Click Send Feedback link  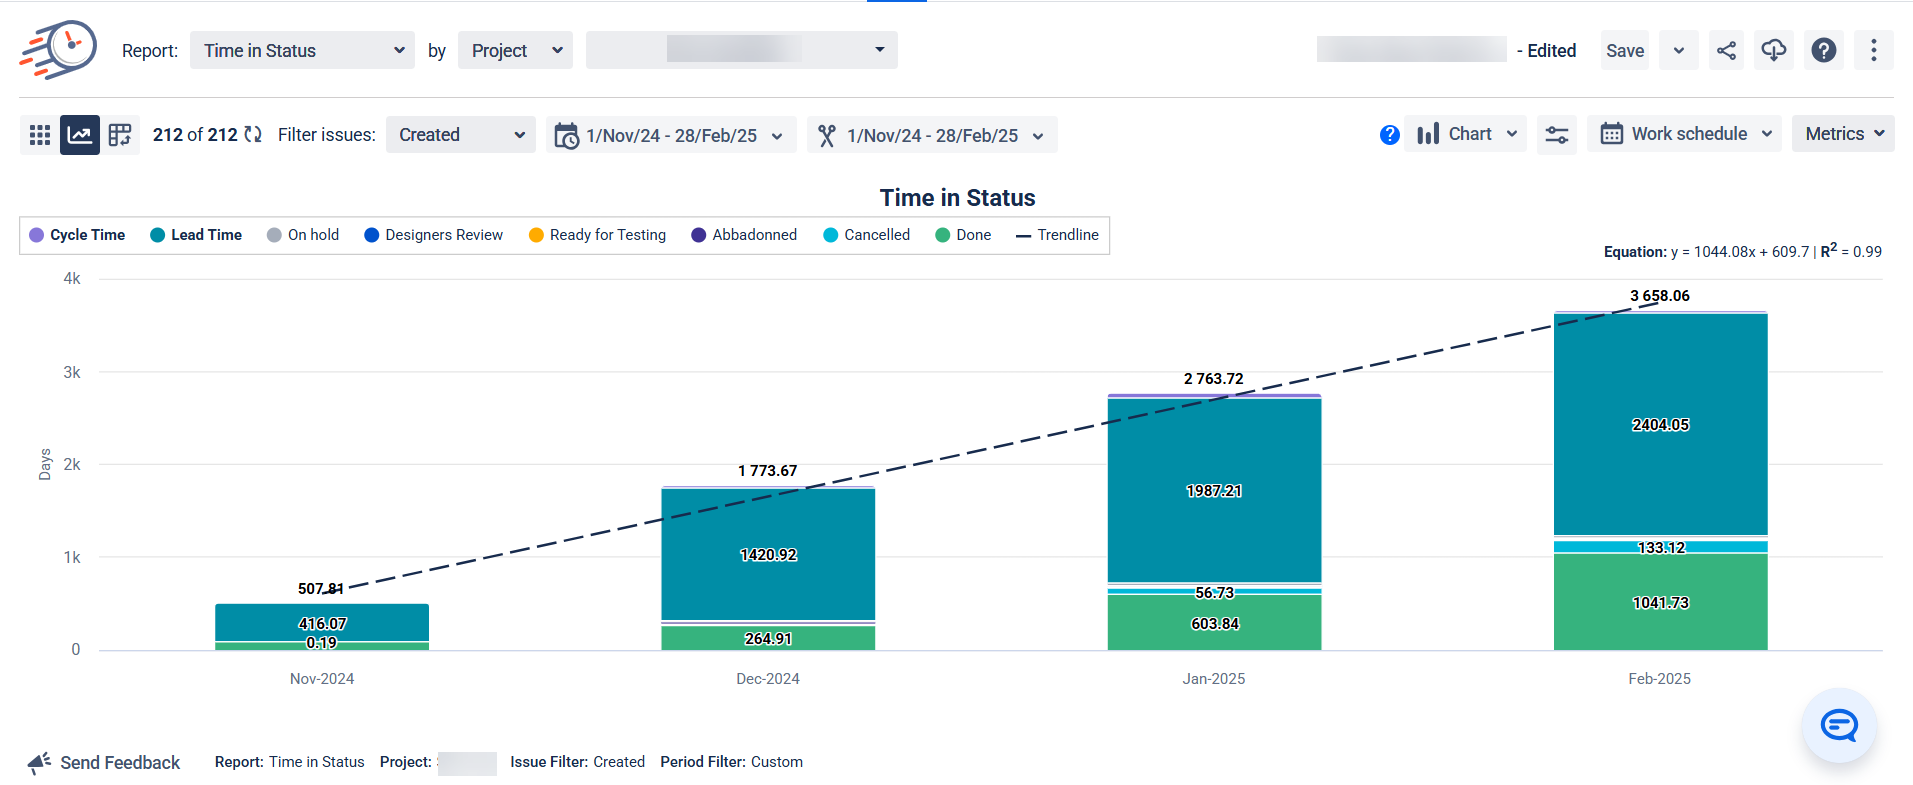(x=105, y=763)
